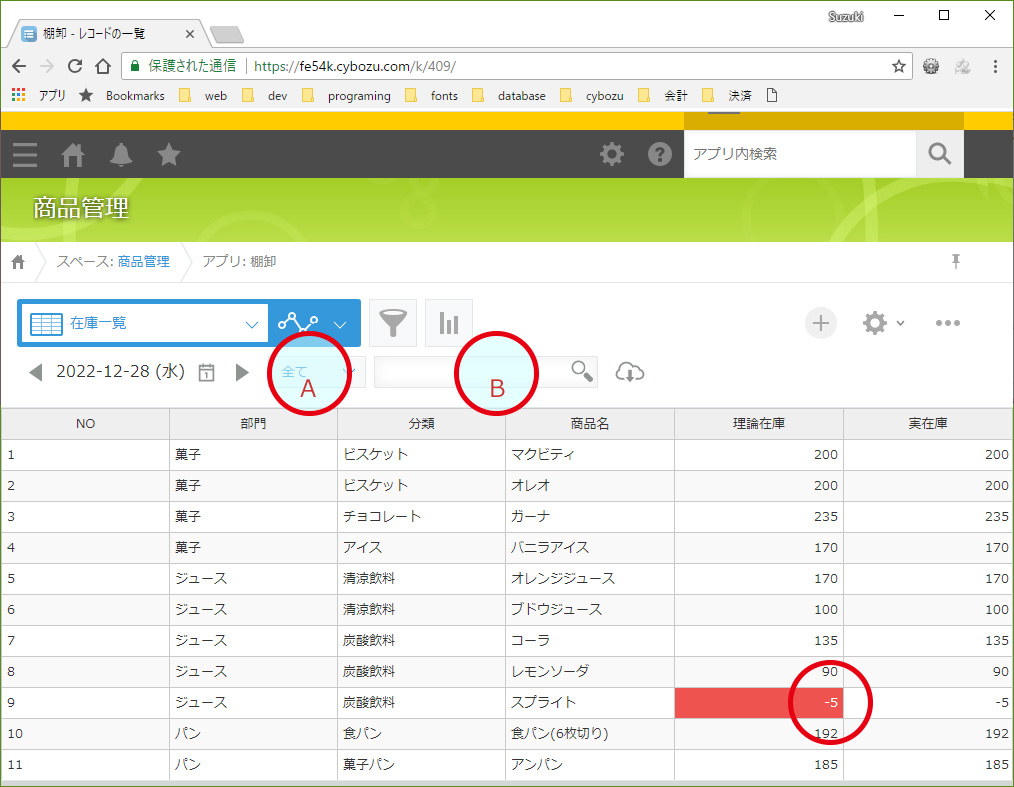Click the browser forward arrow
Image resolution: width=1014 pixels, height=787 pixels.
point(47,66)
